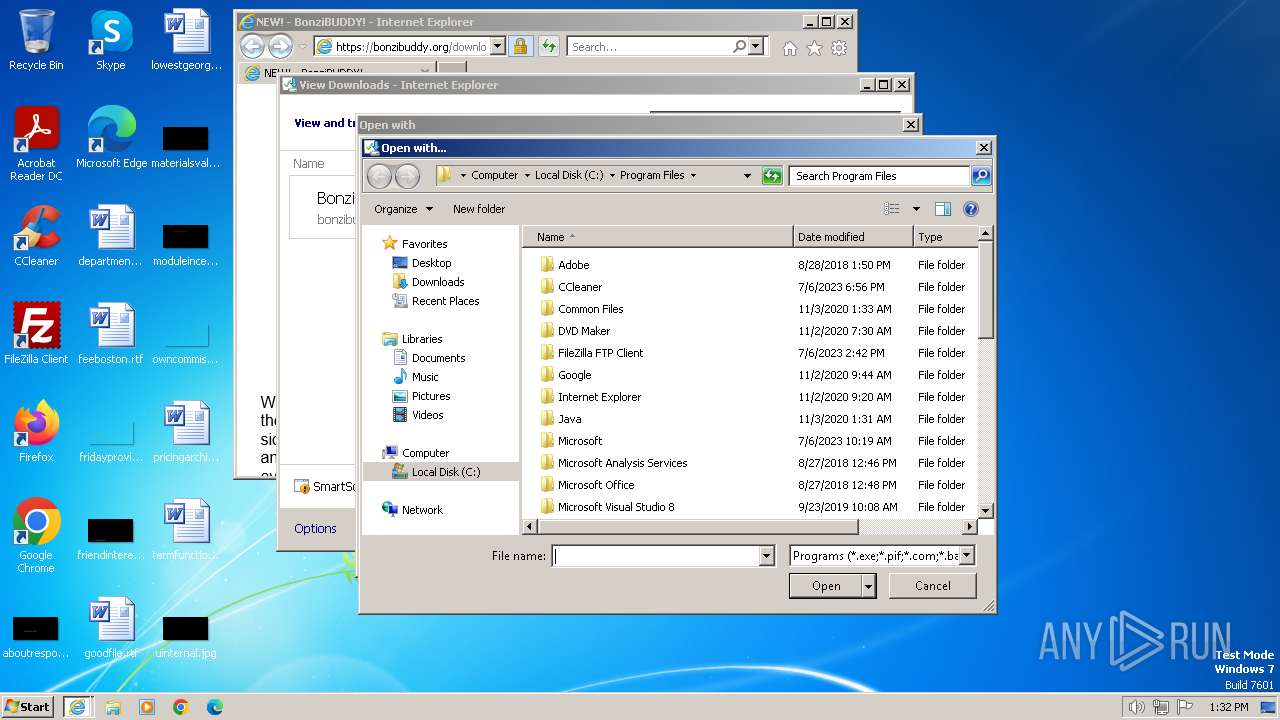Open the Google Chrome desktop shortcut
Screen dimensions: 1280x720
tap(36, 536)
